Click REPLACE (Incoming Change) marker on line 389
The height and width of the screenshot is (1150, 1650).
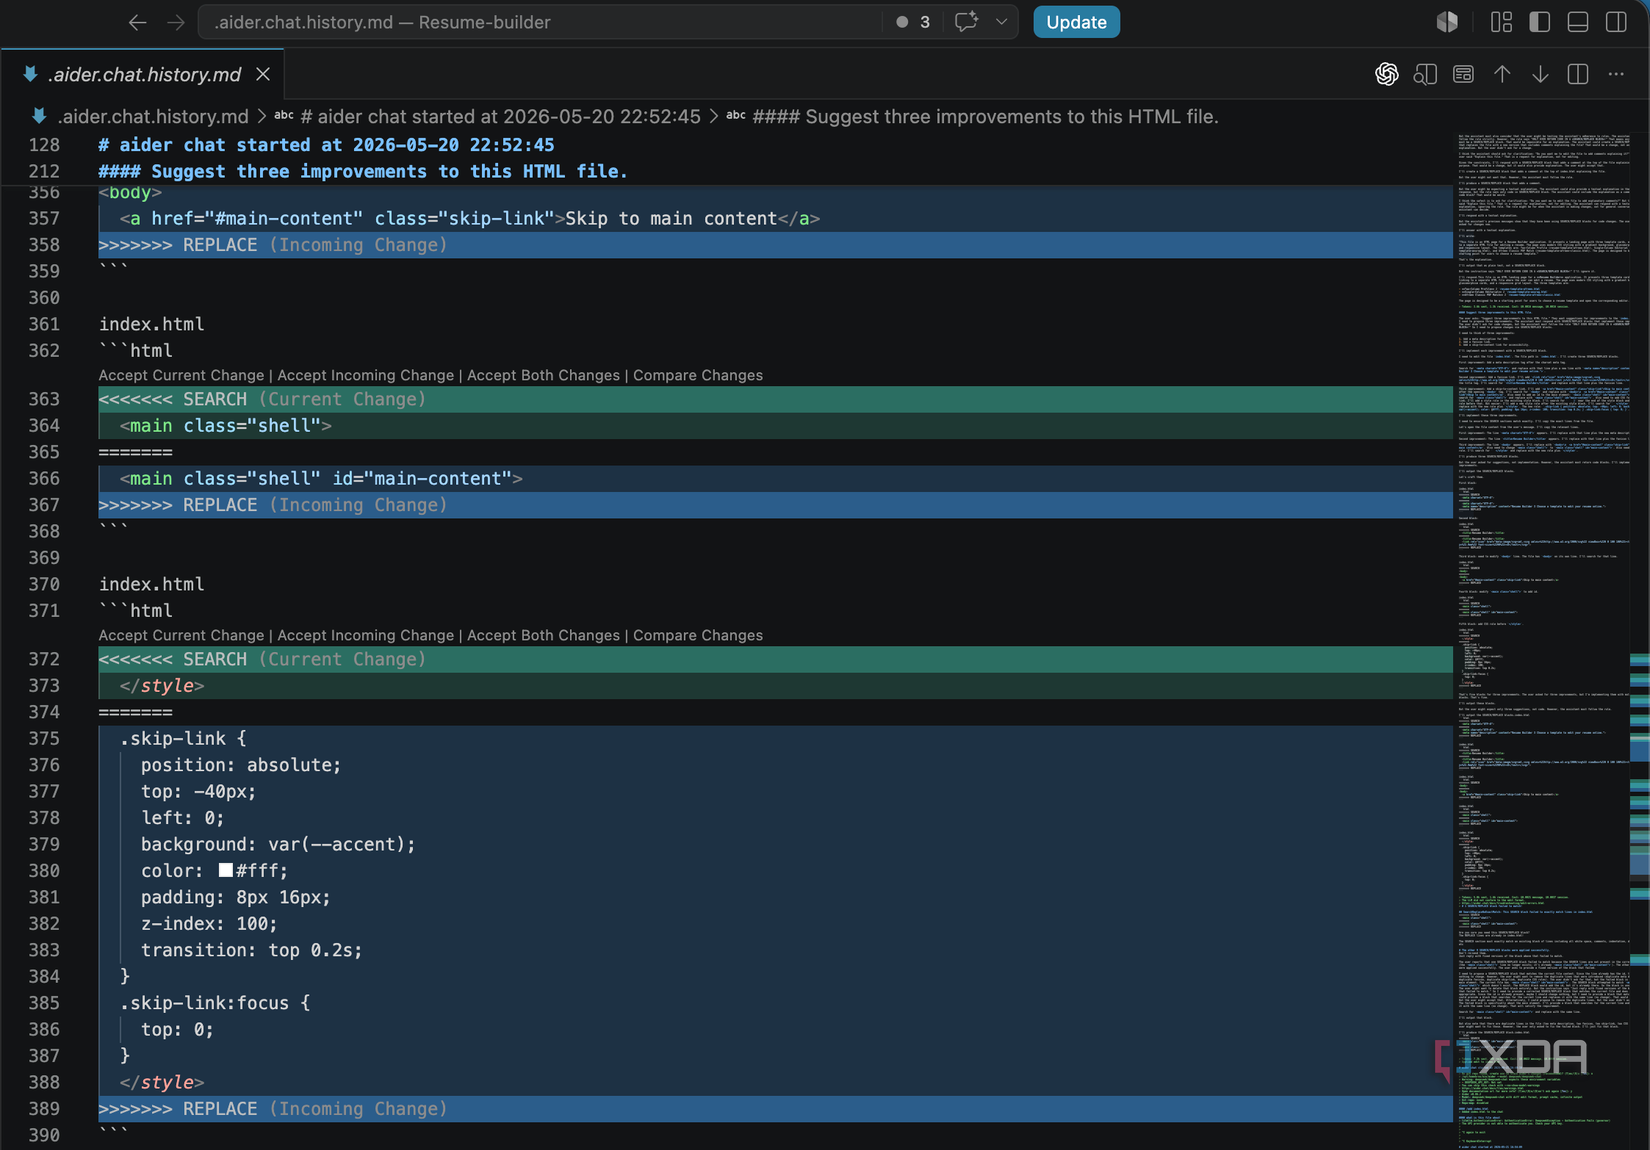273,1109
